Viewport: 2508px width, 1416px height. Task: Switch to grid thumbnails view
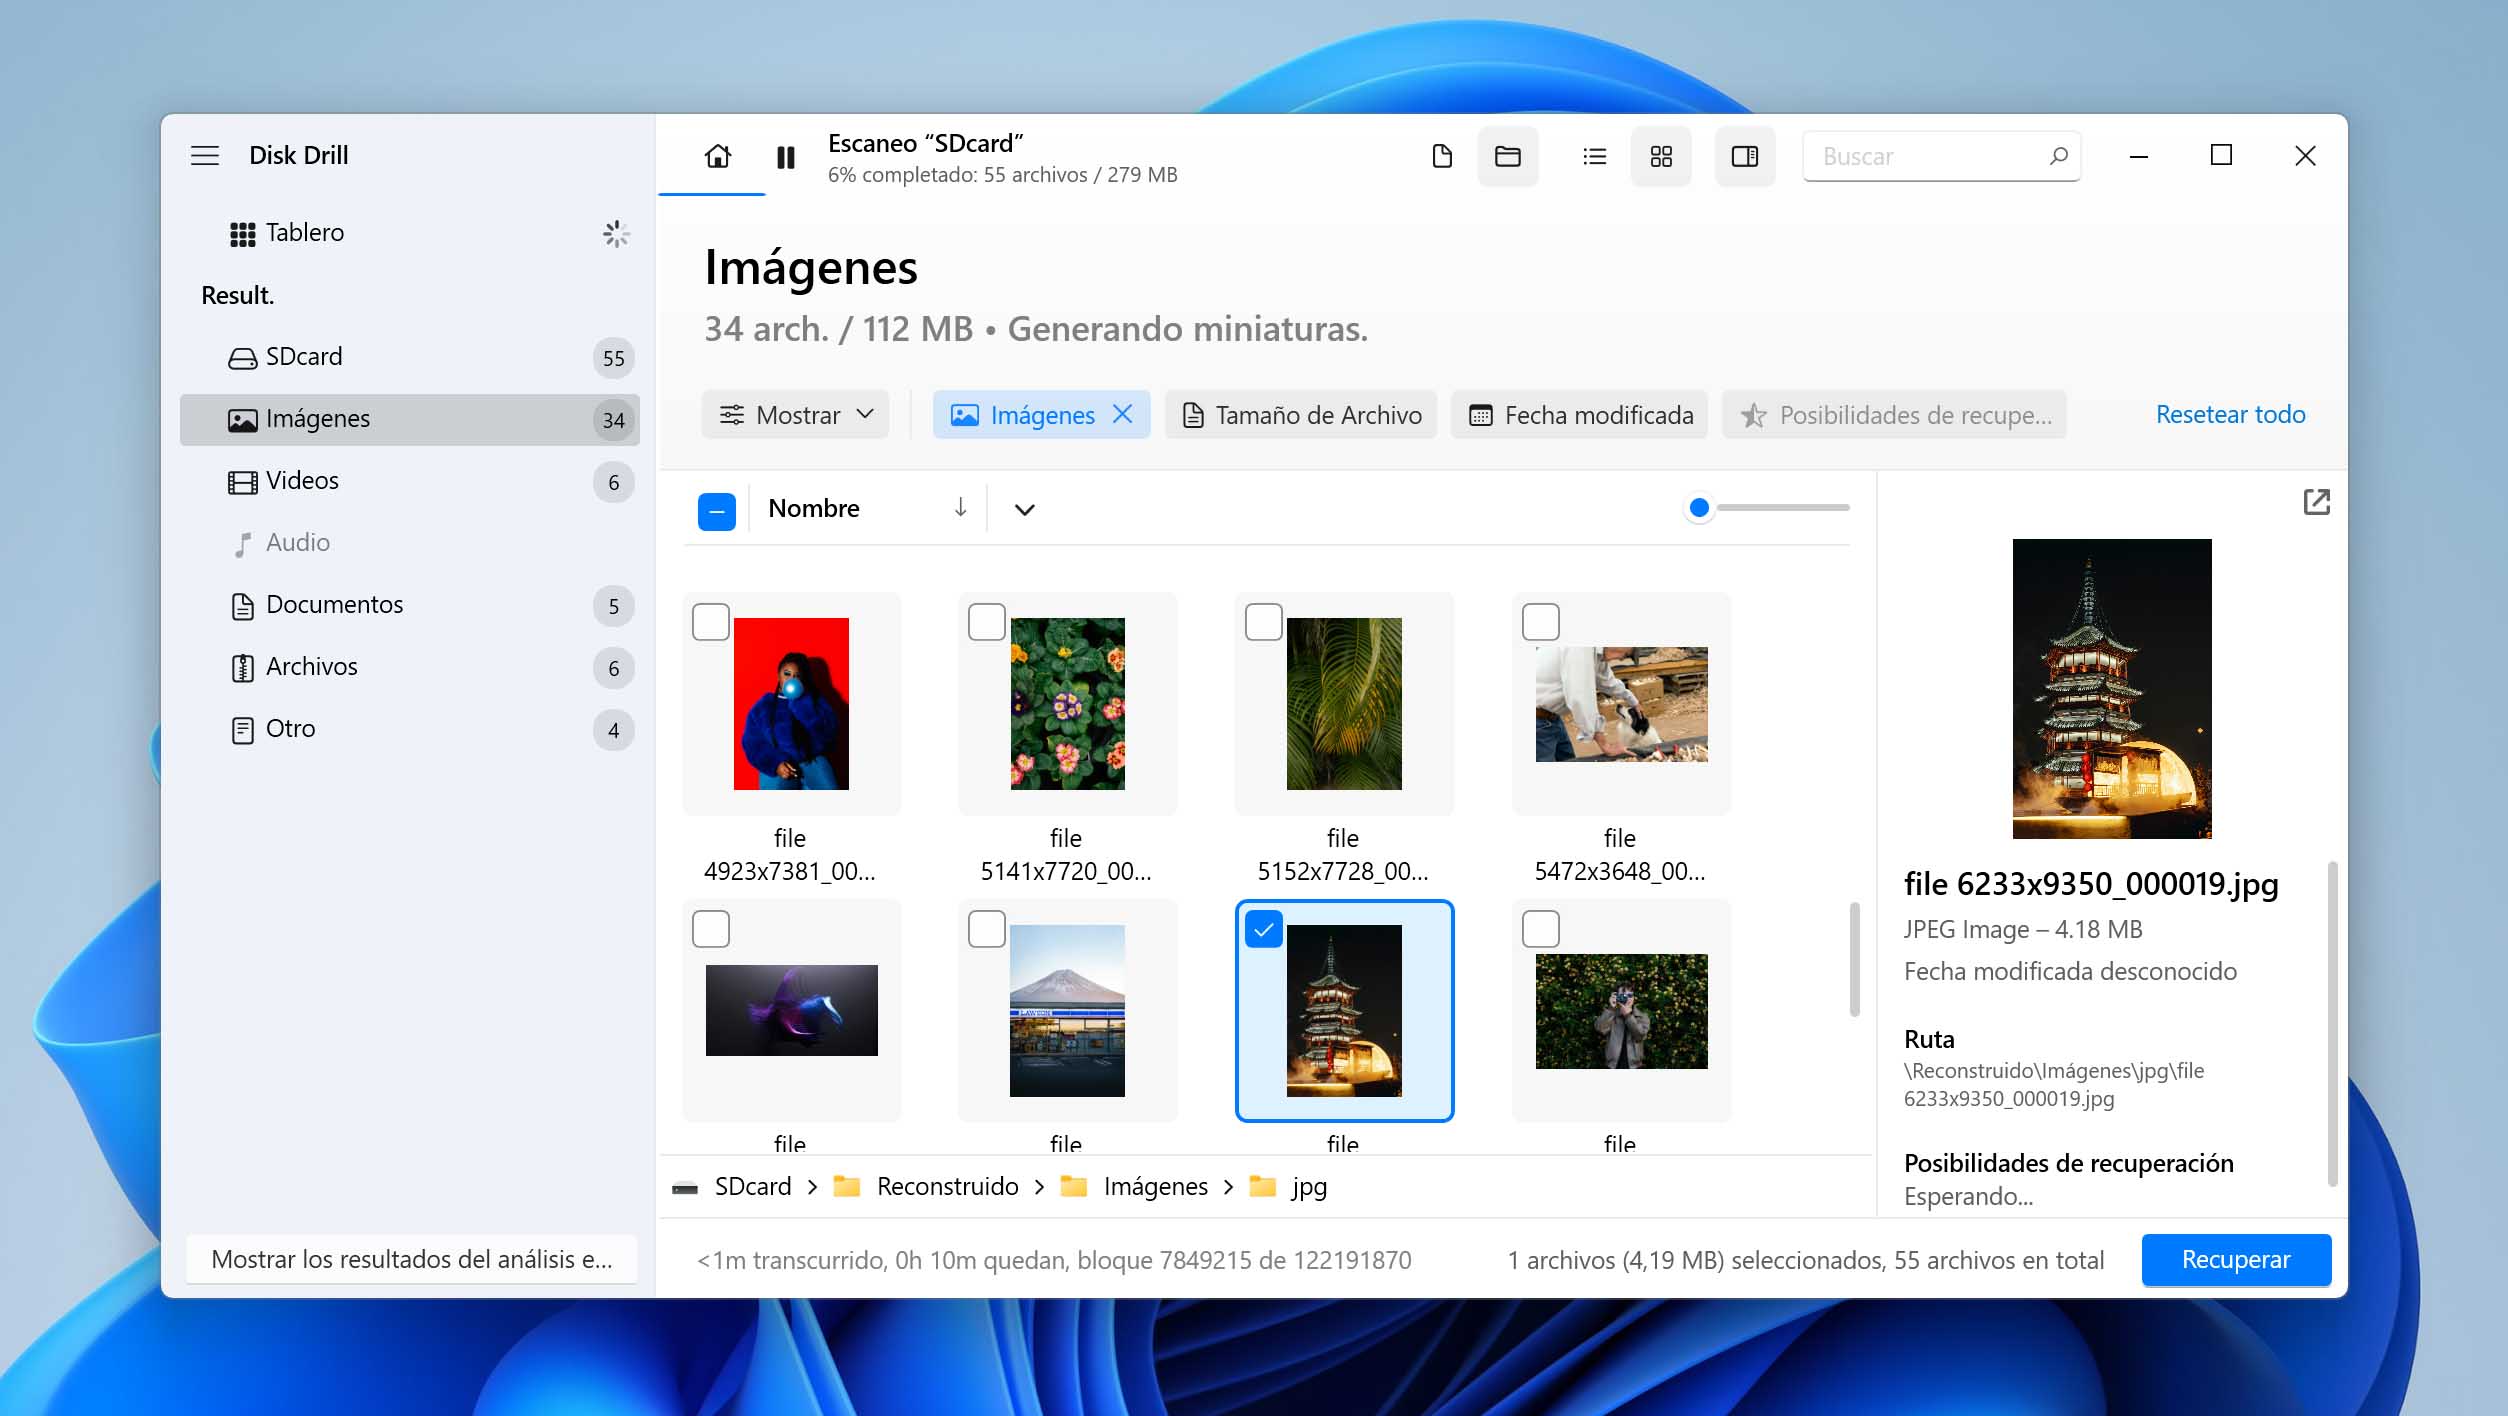[1661, 156]
